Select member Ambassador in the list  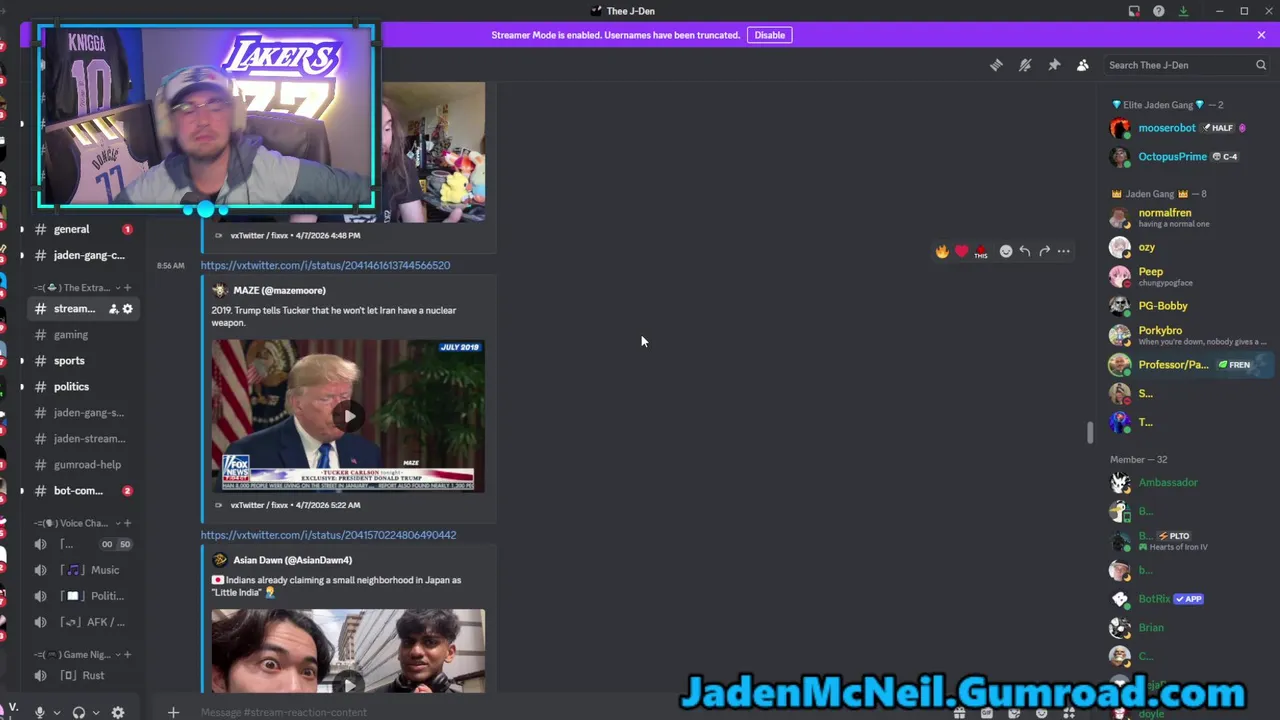(x=1188, y=482)
